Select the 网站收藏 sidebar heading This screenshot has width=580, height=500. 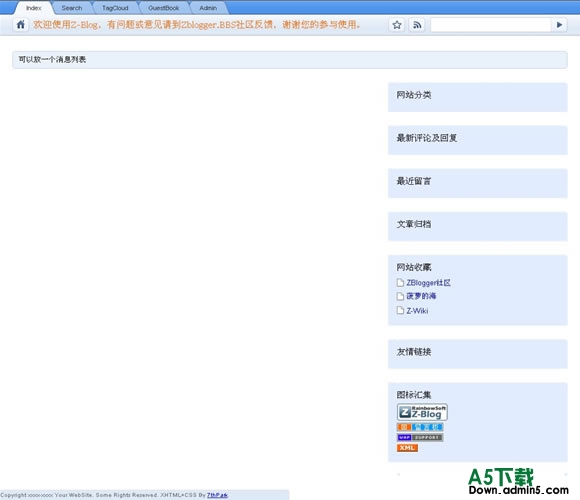(414, 267)
